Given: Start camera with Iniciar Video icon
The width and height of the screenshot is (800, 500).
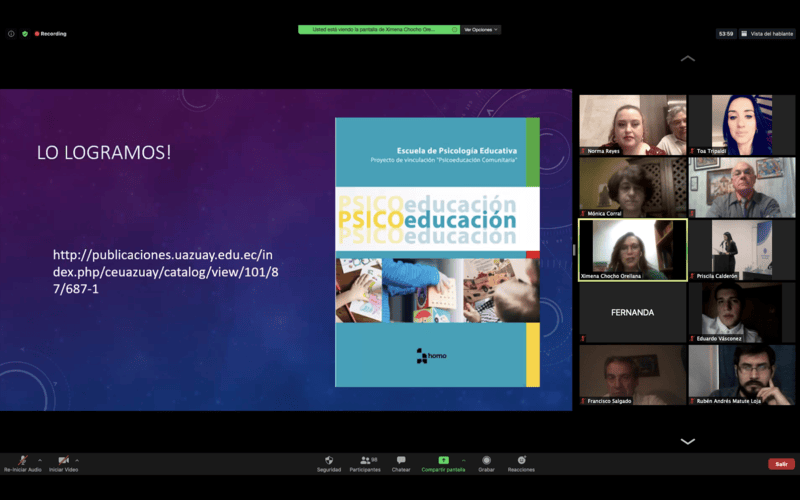Looking at the screenshot, I should coord(63,460).
